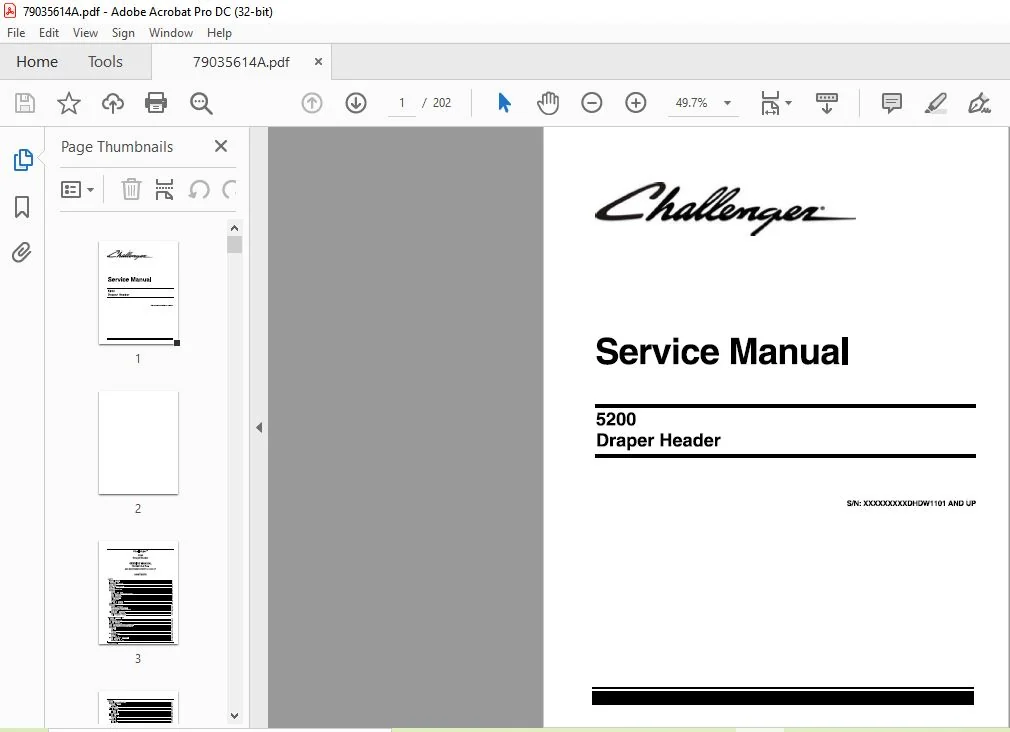Click the print pages icon in thumbnails panel

[164, 189]
